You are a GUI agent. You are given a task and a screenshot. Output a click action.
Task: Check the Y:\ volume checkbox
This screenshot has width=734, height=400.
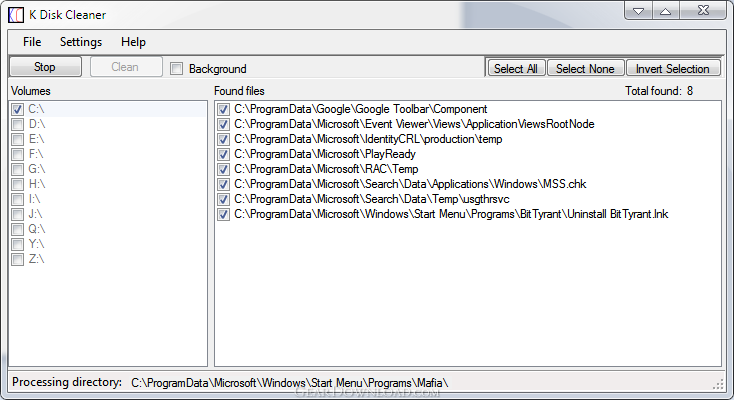pyautogui.click(x=18, y=244)
